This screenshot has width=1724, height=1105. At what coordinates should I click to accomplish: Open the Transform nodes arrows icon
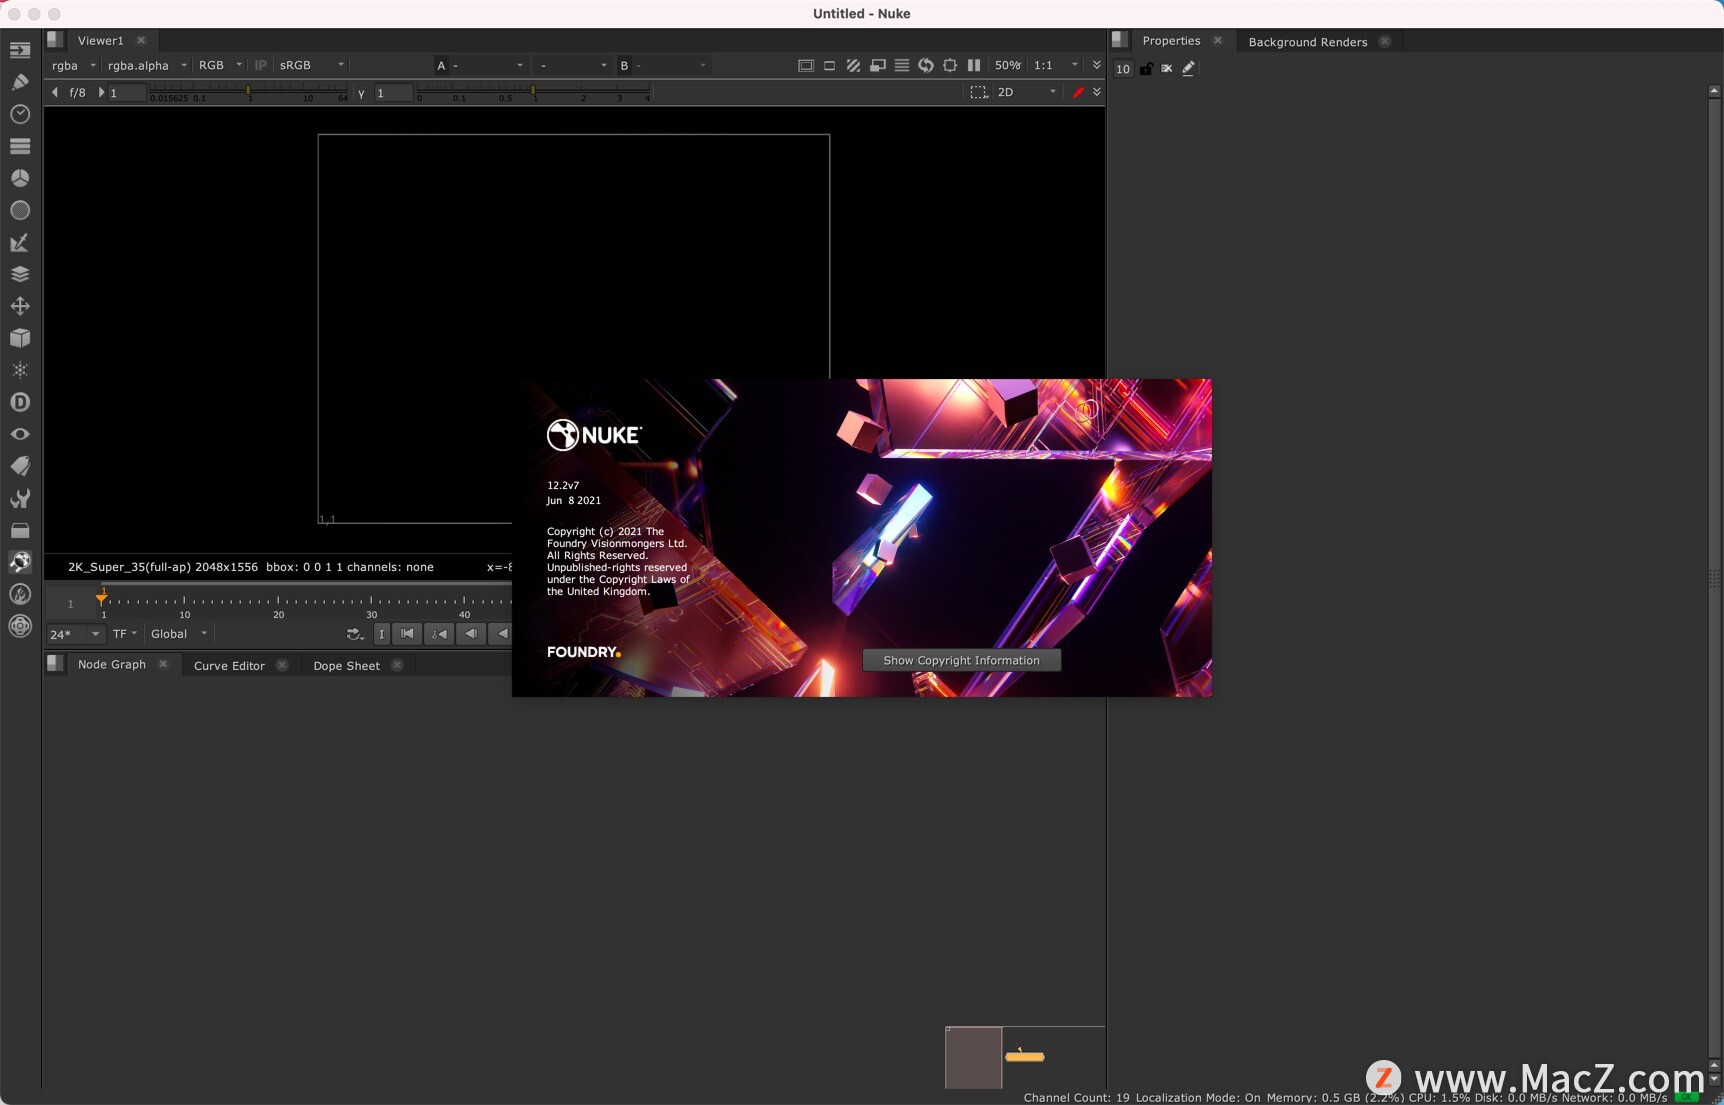tap(20, 306)
